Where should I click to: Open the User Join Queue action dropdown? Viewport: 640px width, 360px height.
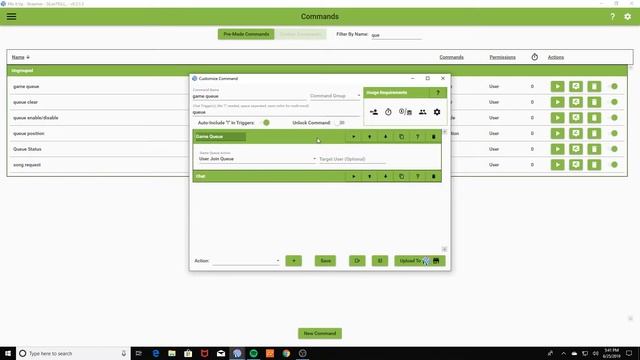pos(257,158)
